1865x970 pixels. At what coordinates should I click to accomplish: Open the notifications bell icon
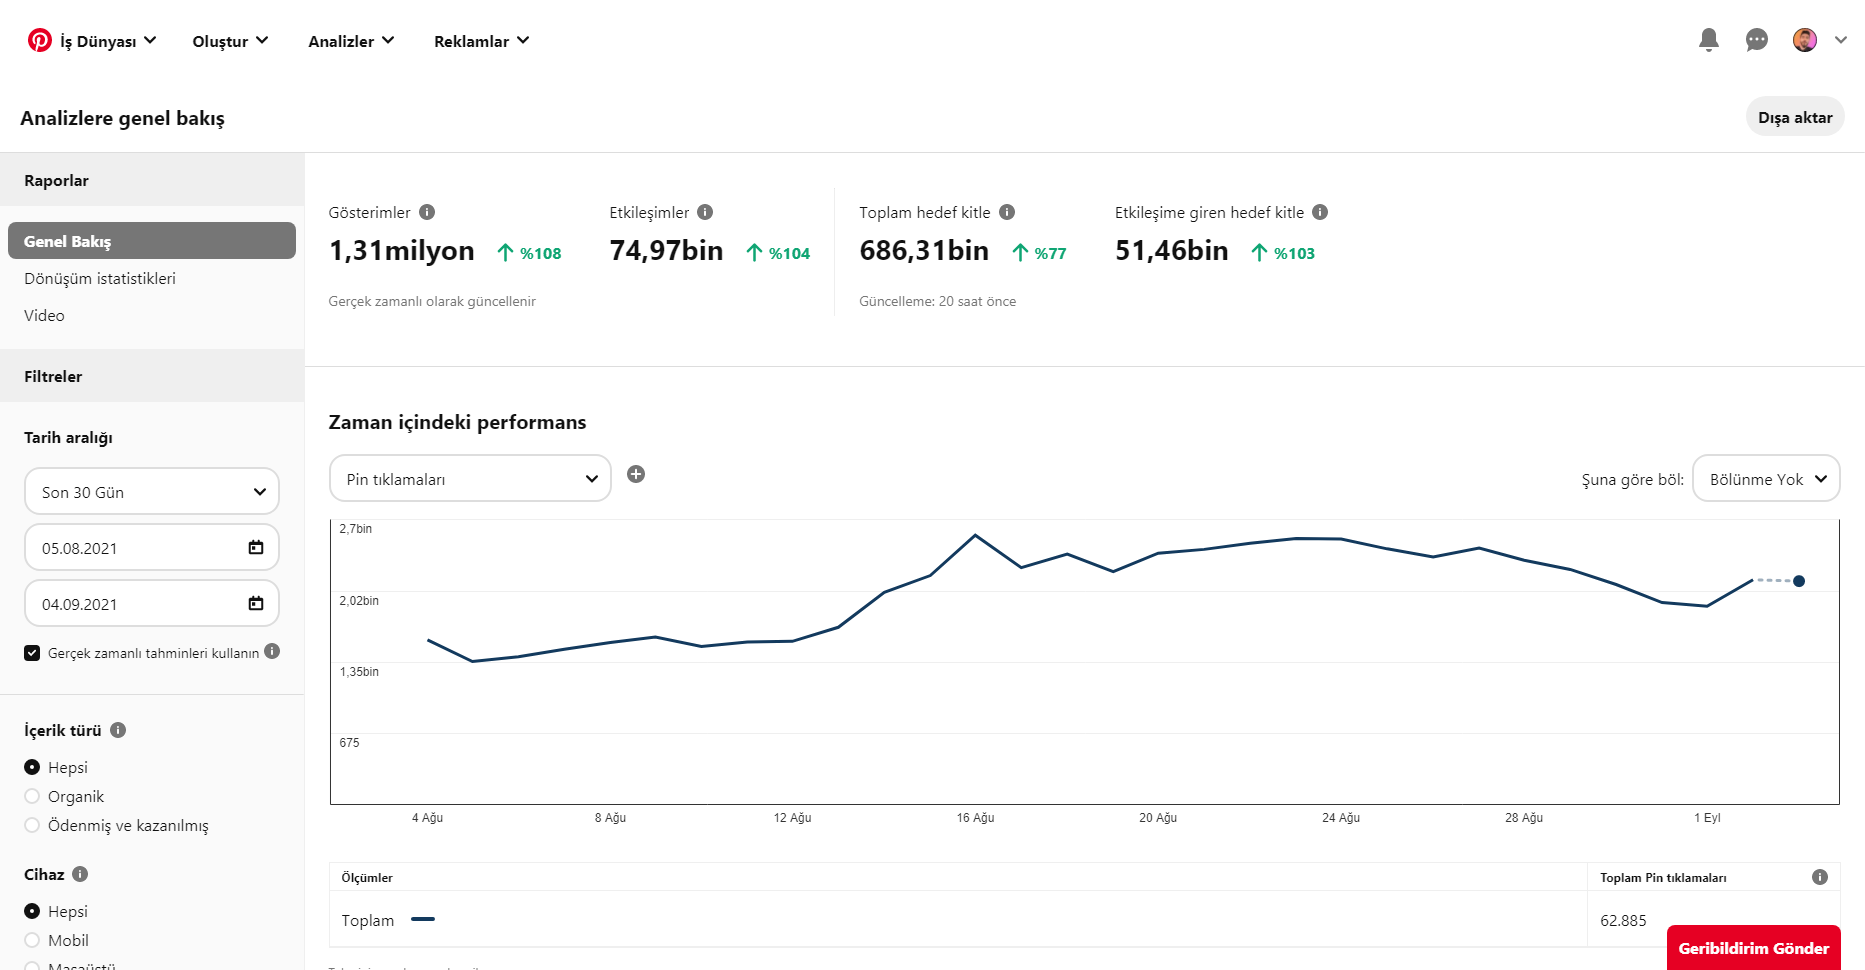point(1709,40)
